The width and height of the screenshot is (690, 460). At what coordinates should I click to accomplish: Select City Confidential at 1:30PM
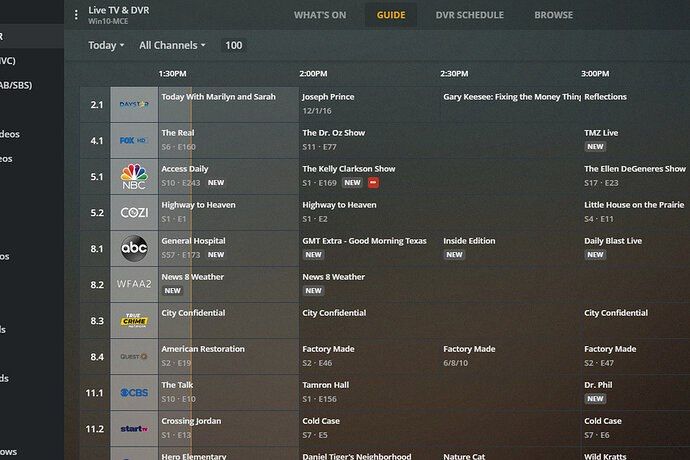228,320
